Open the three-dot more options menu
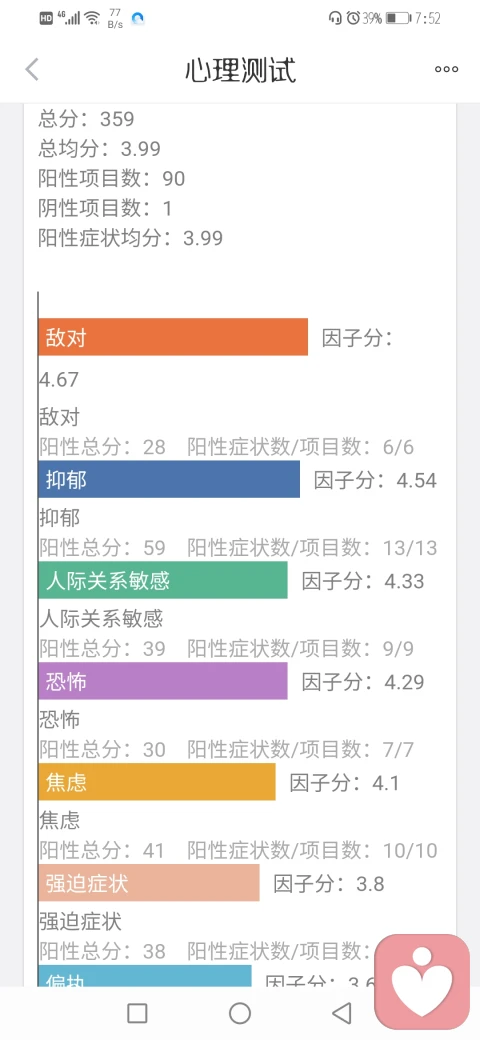The height and width of the screenshot is (1040, 480). (x=446, y=70)
